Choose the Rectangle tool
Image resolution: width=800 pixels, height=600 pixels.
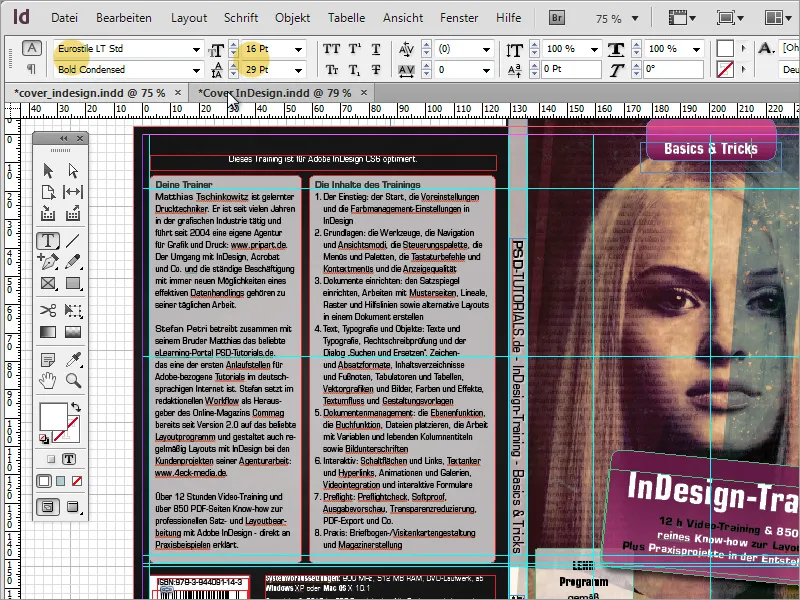click(73, 283)
